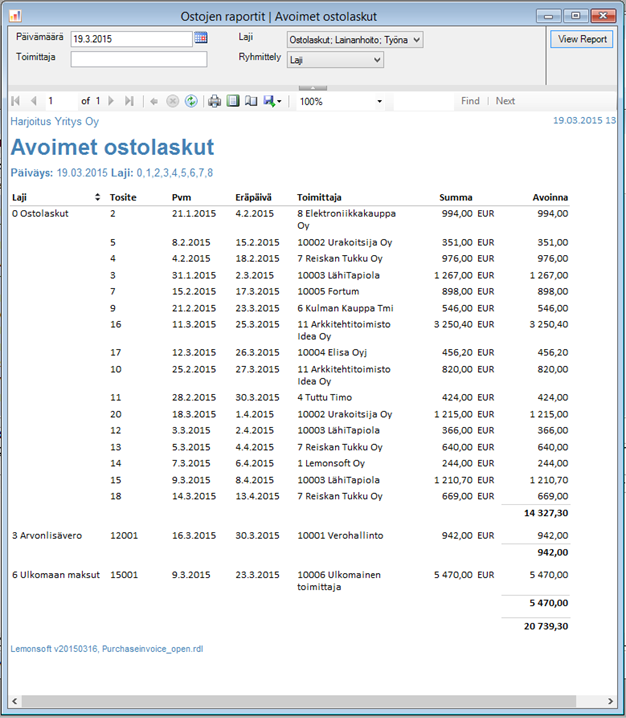Click application icon in title bar
This screenshot has width=626, height=718.
click(15, 16)
